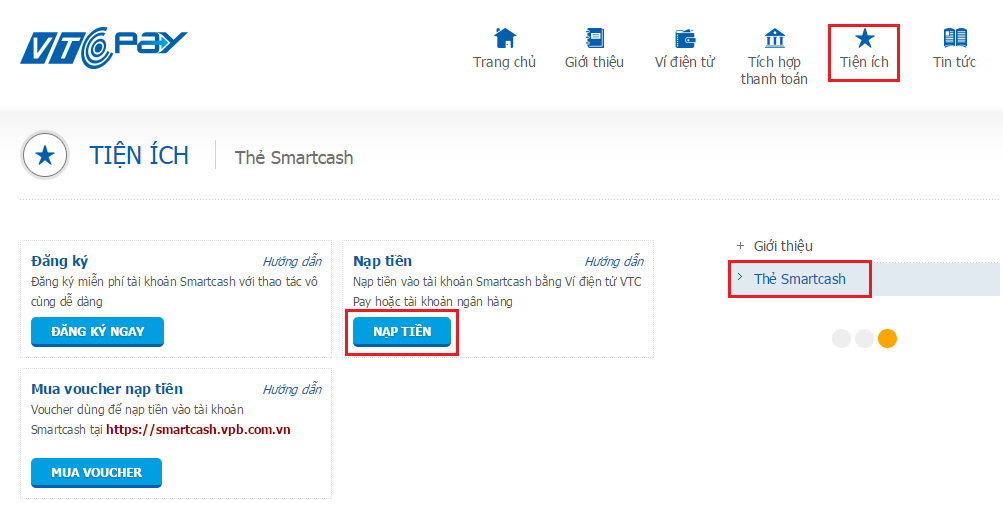This screenshot has height=513, width=1003.
Task: Click the bank building icon above Tích hợp
Action: tap(775, 38)
